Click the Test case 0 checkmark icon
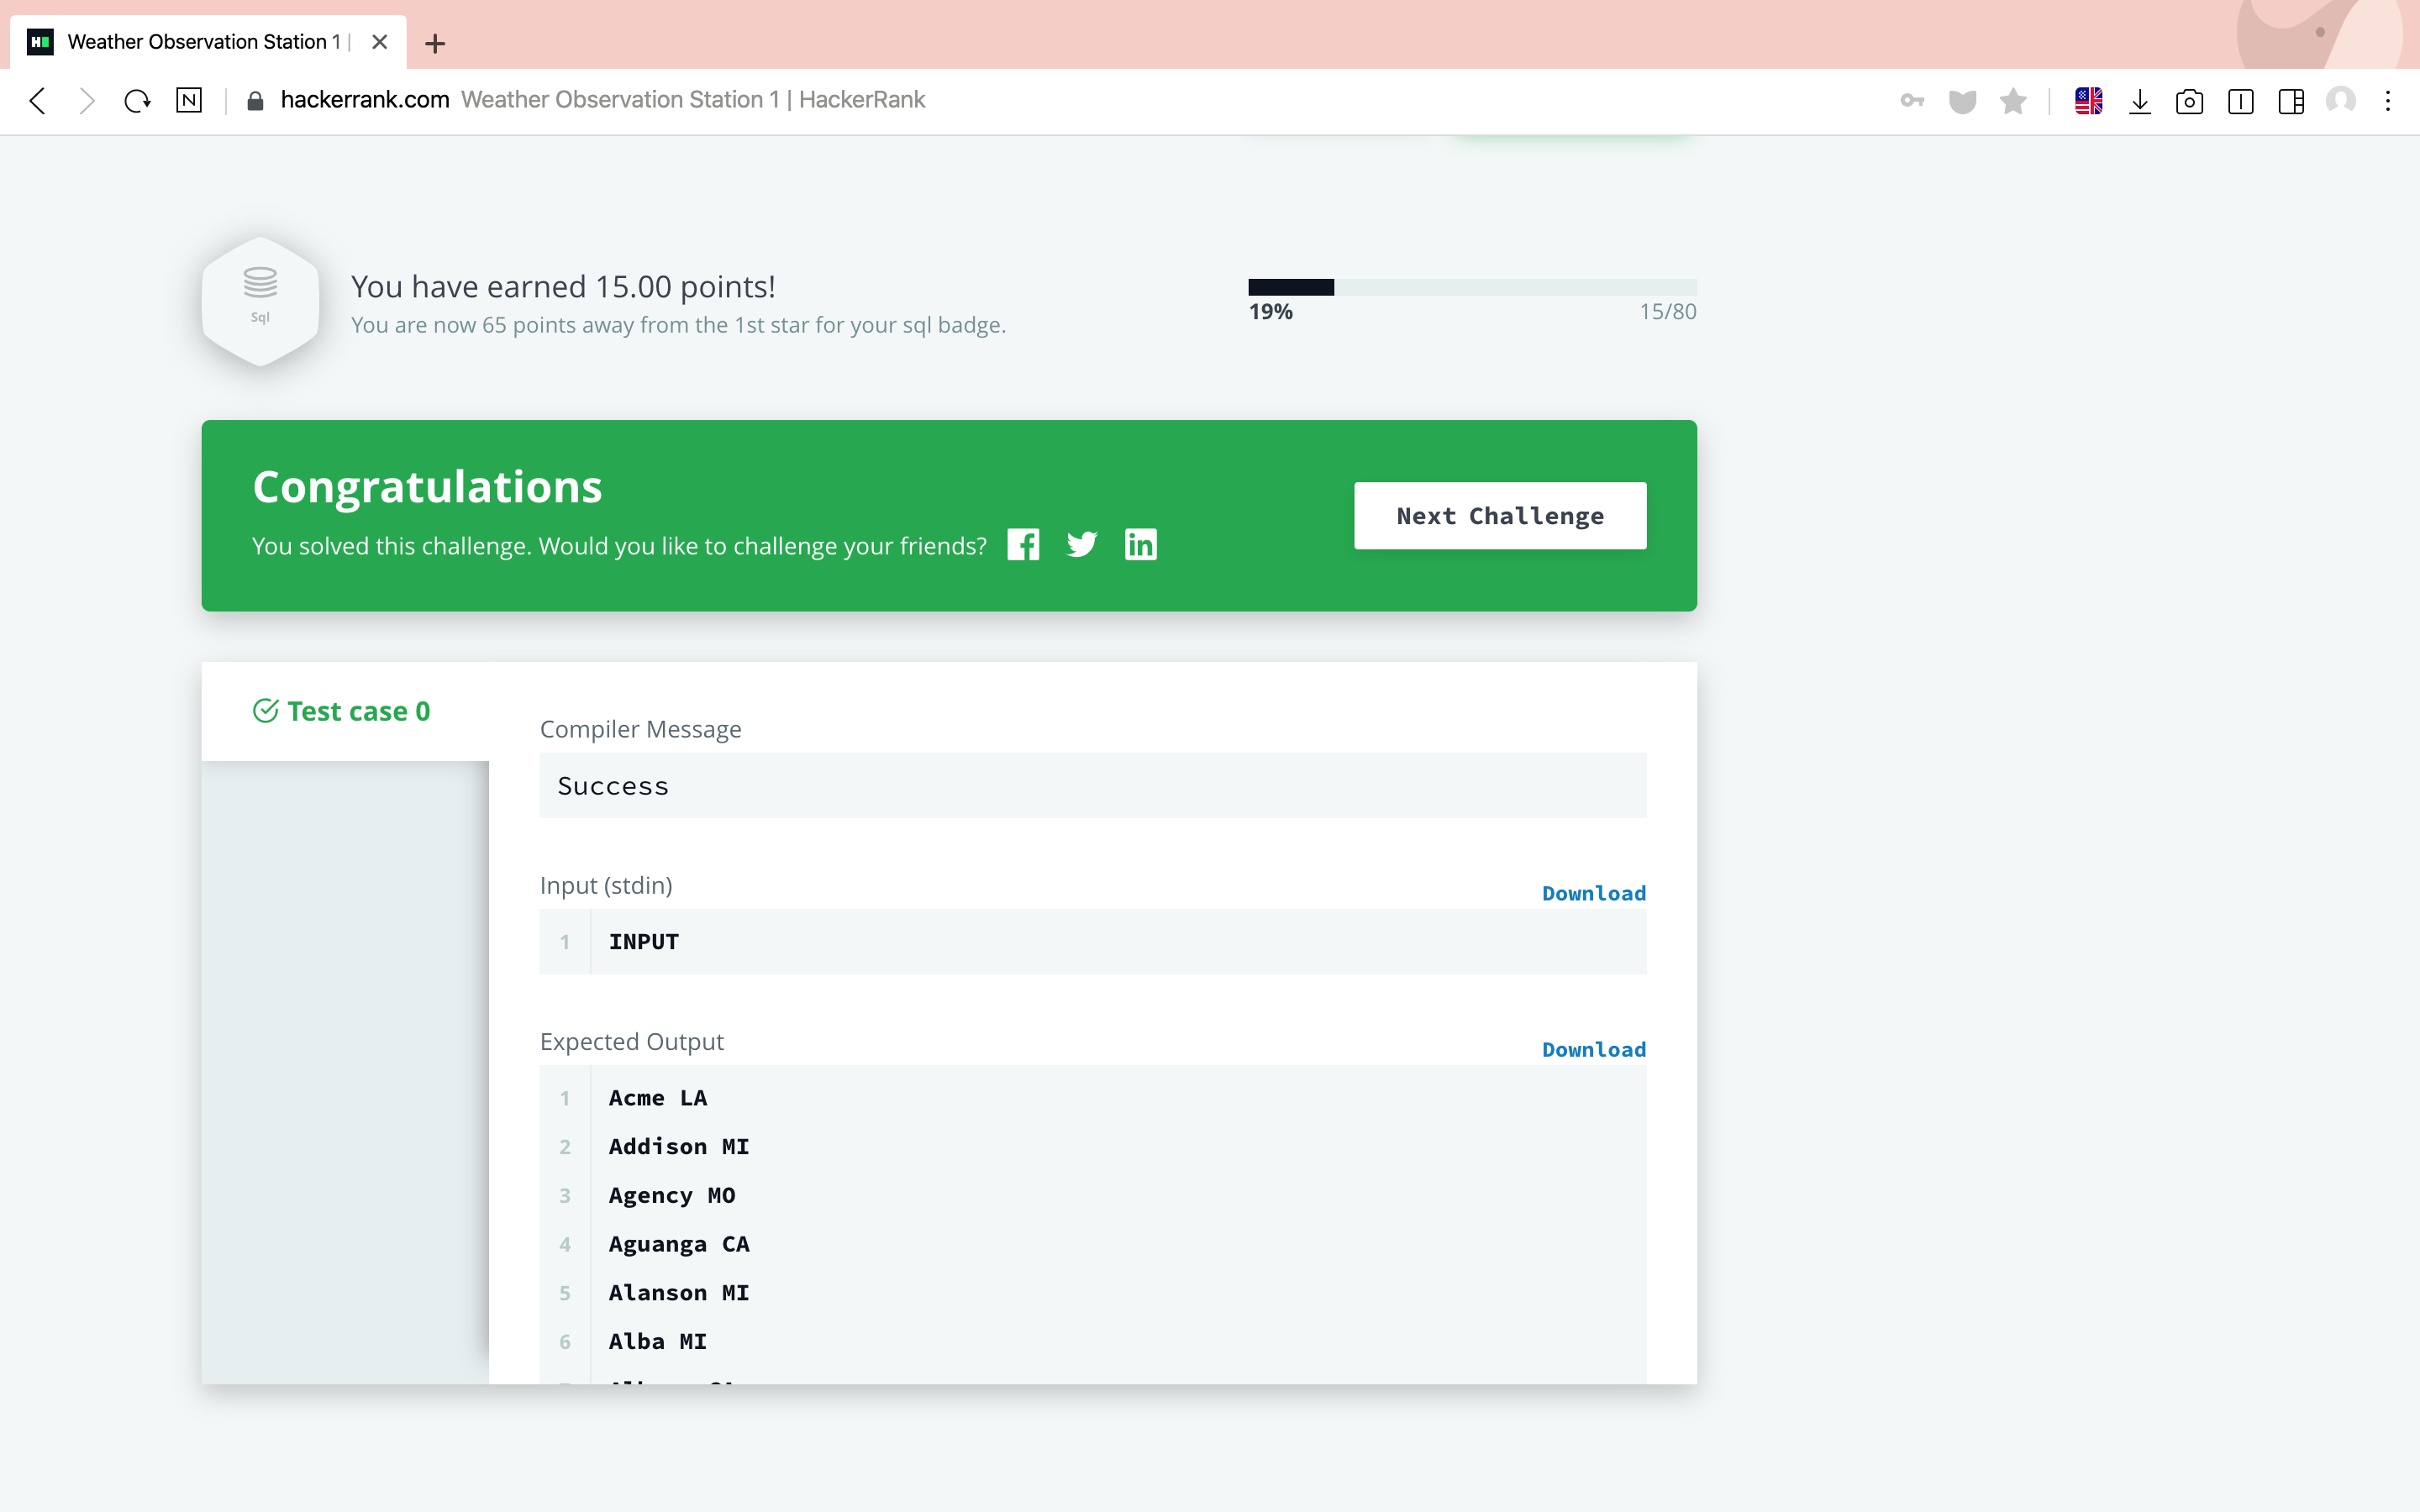The height and width of the screenshot is (1512, 2420). (265, 711)
